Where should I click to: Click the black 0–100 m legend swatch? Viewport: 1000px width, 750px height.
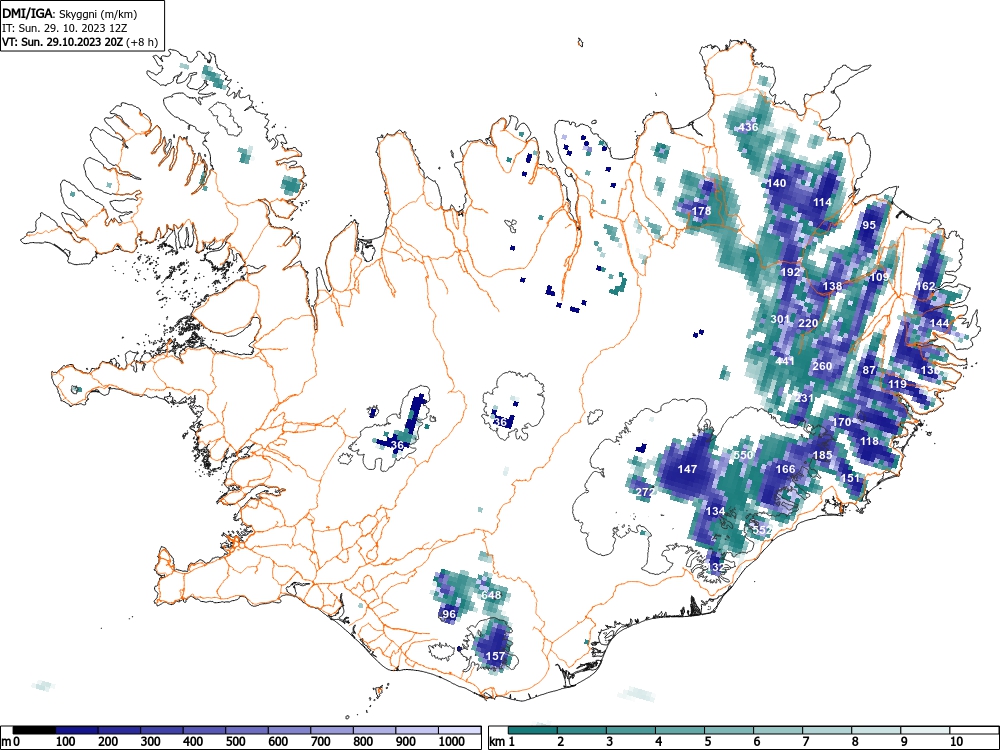(34, 730)
